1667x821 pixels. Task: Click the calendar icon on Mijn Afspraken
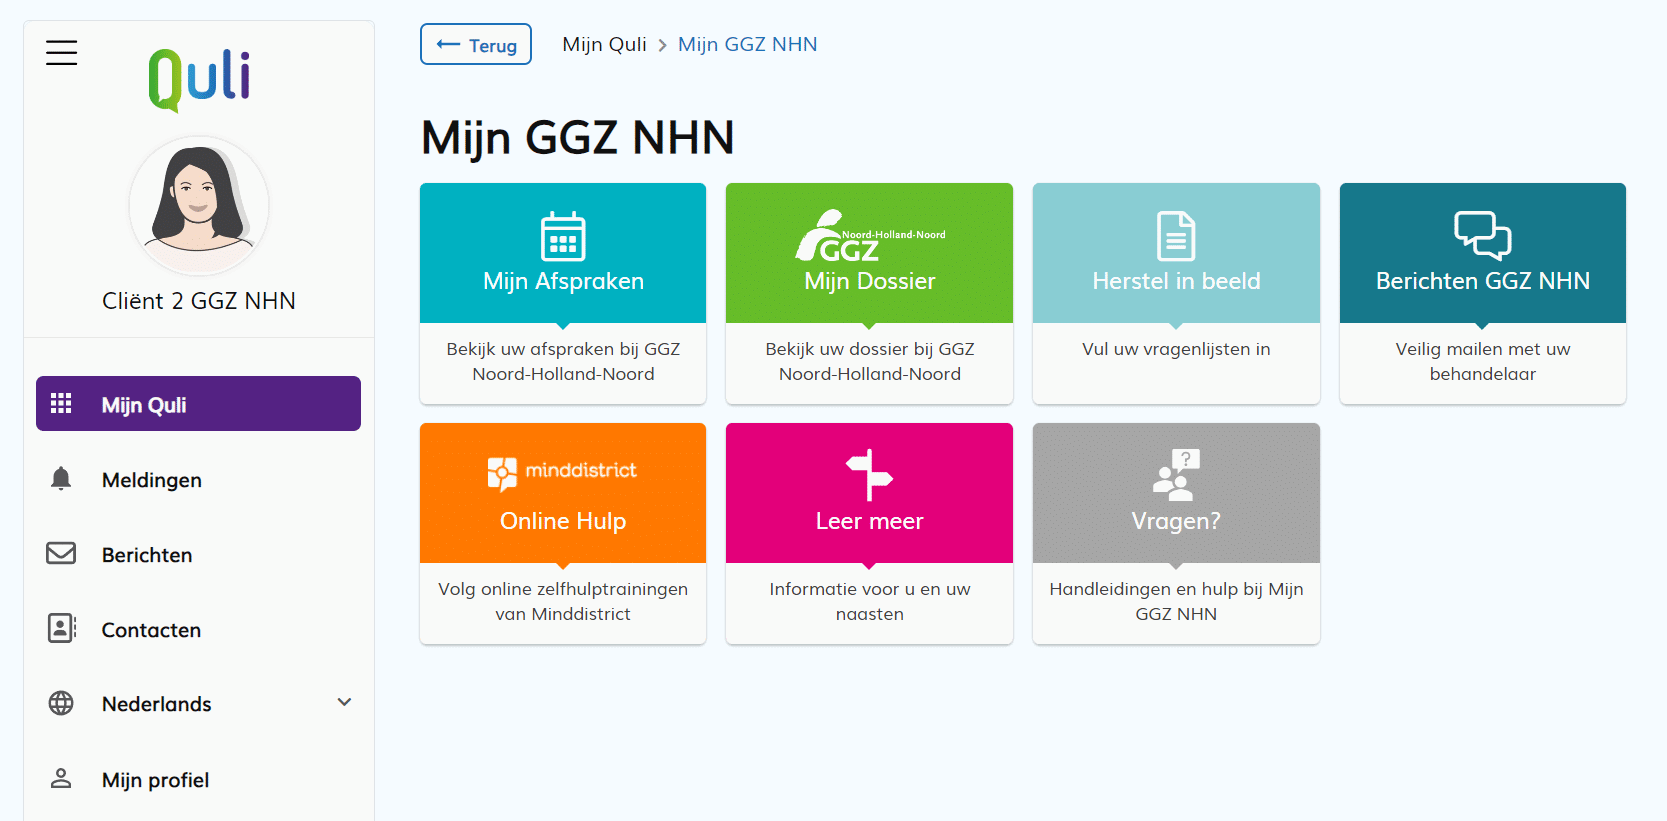pos(563,236)
